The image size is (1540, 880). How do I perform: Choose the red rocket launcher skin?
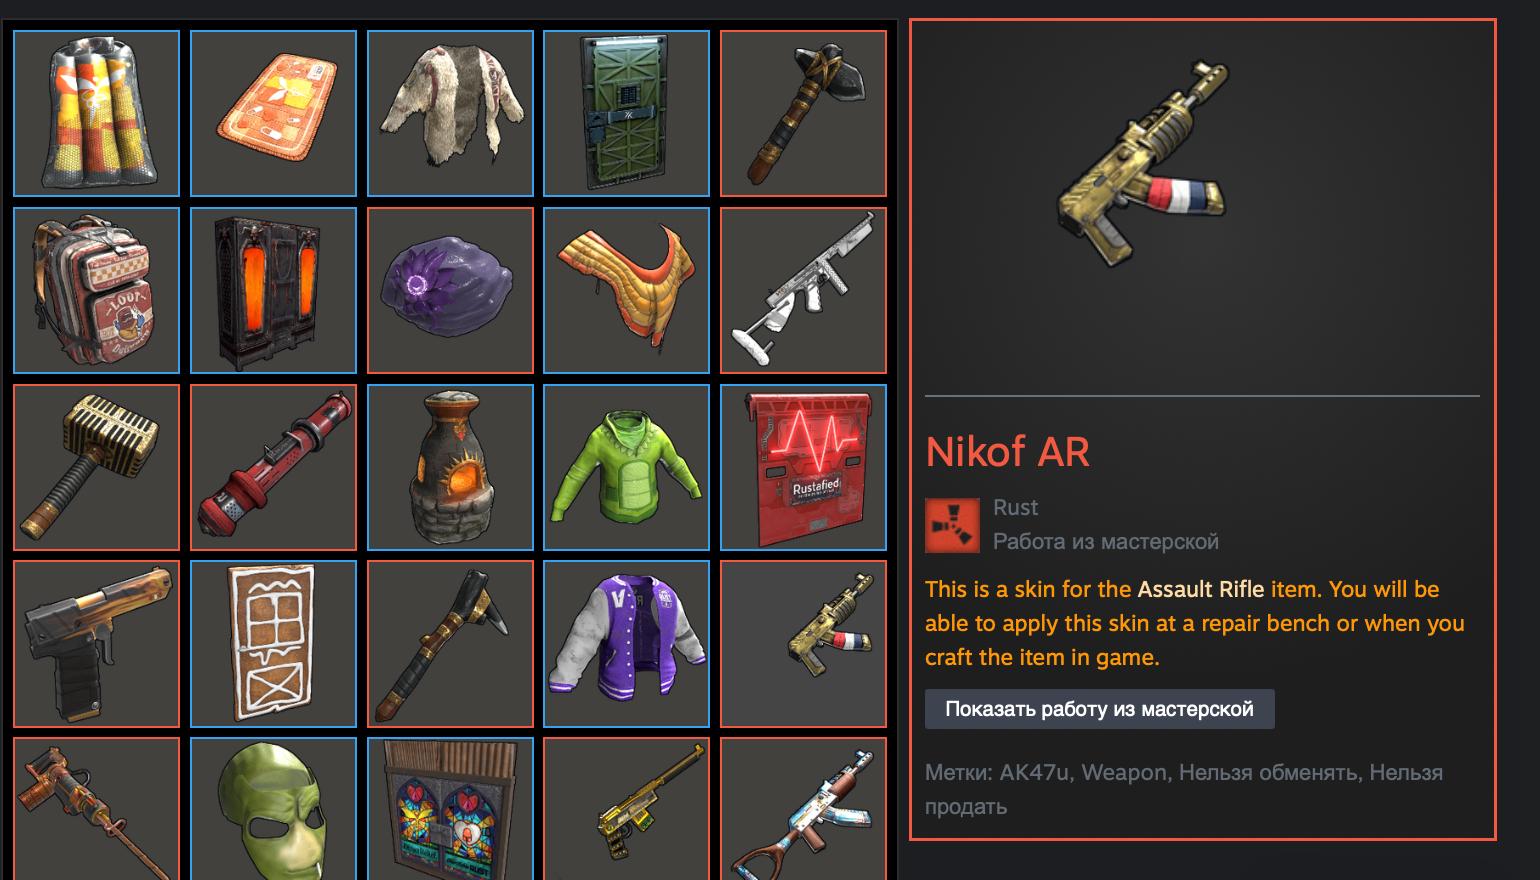click(273, 467)
